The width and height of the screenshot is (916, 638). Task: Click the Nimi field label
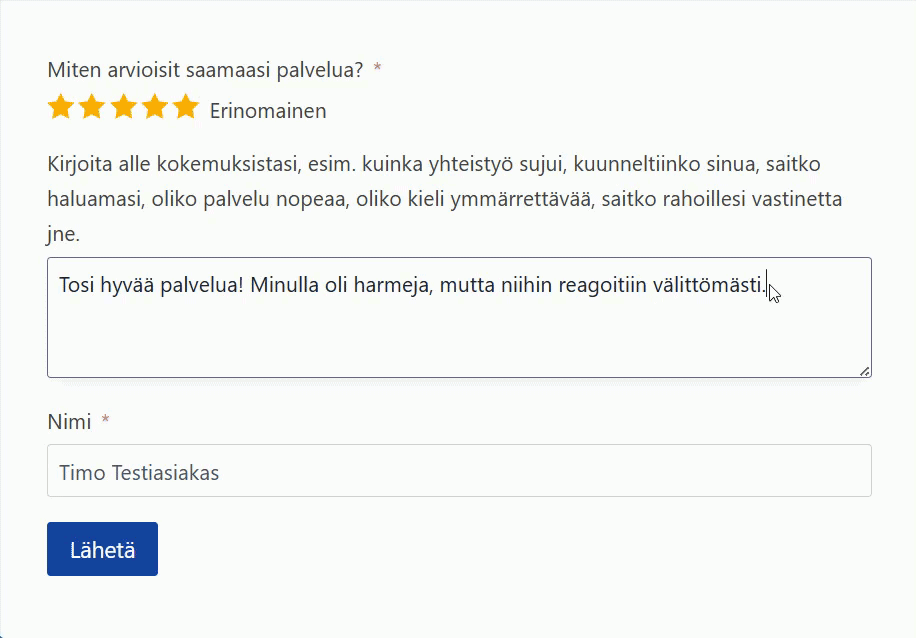tap(69, 422)
